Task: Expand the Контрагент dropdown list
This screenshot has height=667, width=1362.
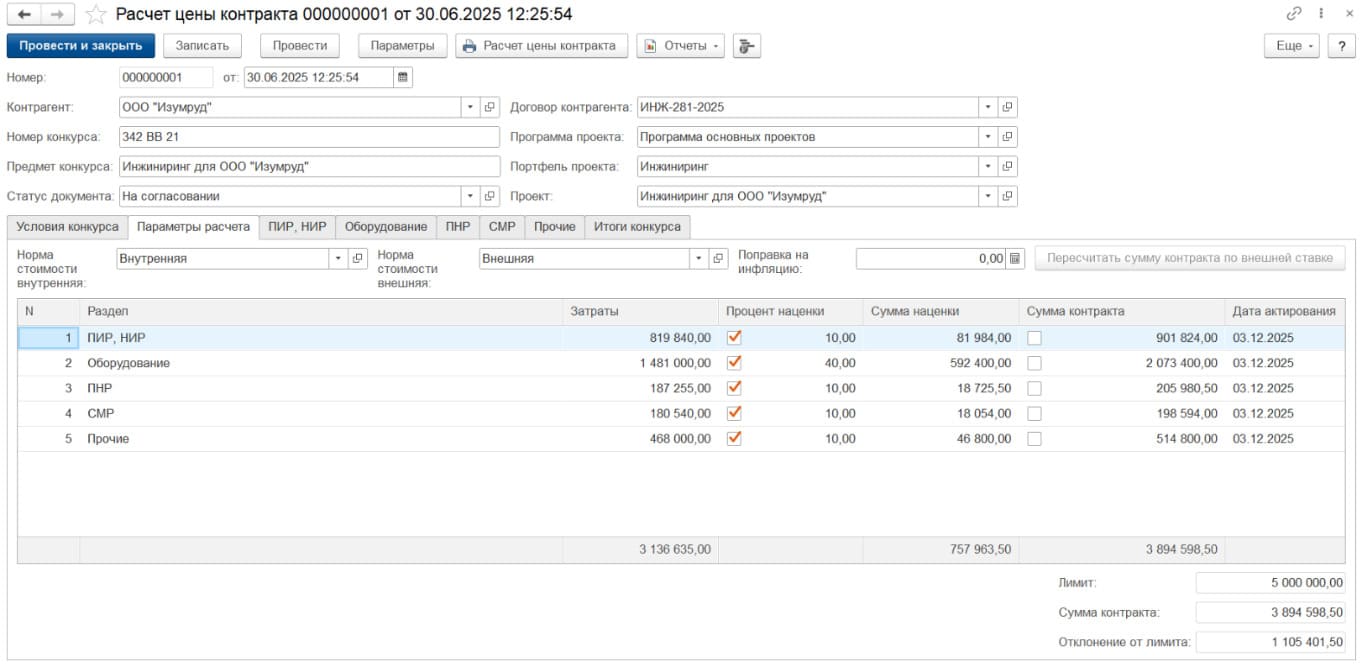Action: point(470,107)
